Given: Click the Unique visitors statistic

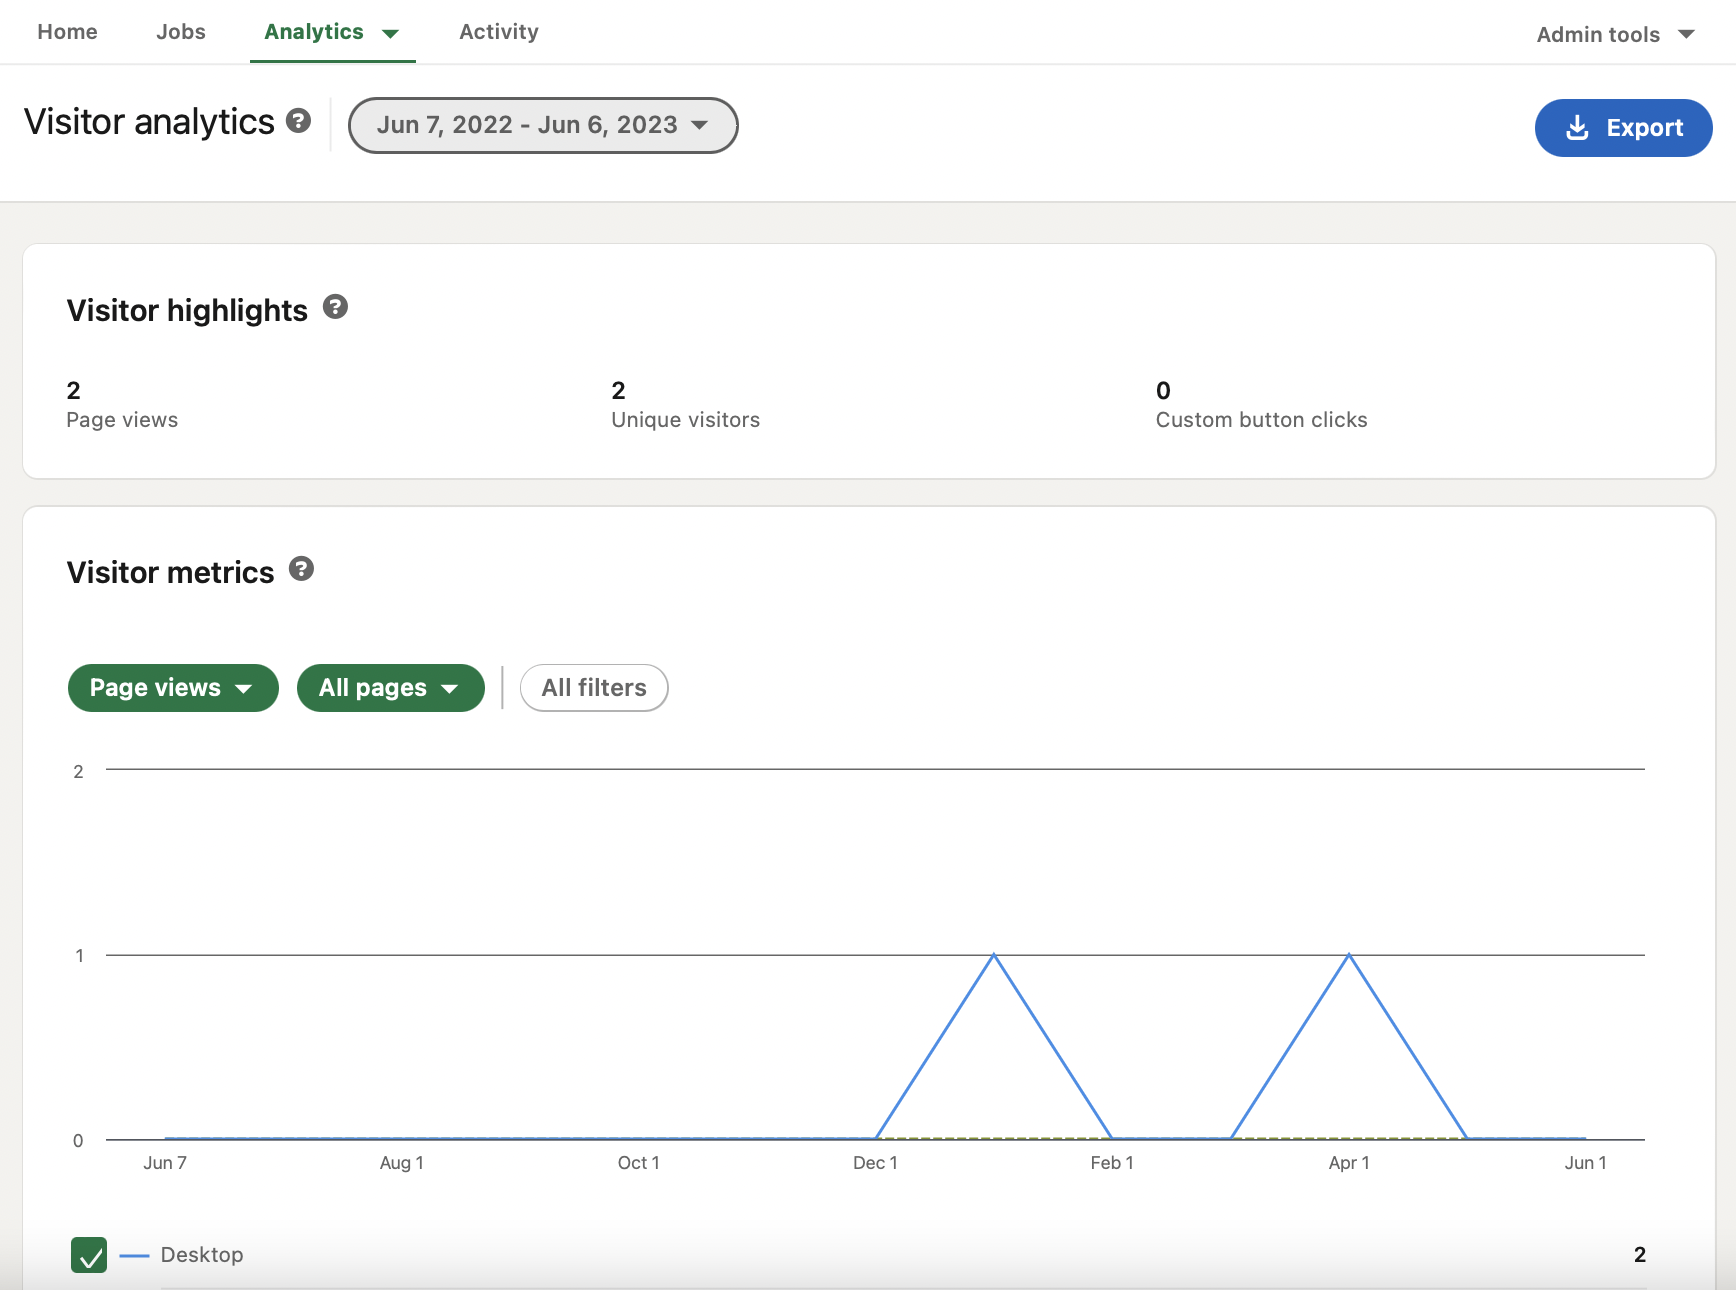Looking at the screenshot, I should pos(685,404).
